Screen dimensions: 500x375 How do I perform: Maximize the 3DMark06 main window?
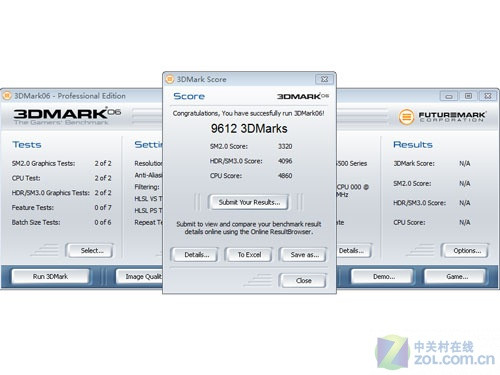pyautogui.click(x=468, y=96)
